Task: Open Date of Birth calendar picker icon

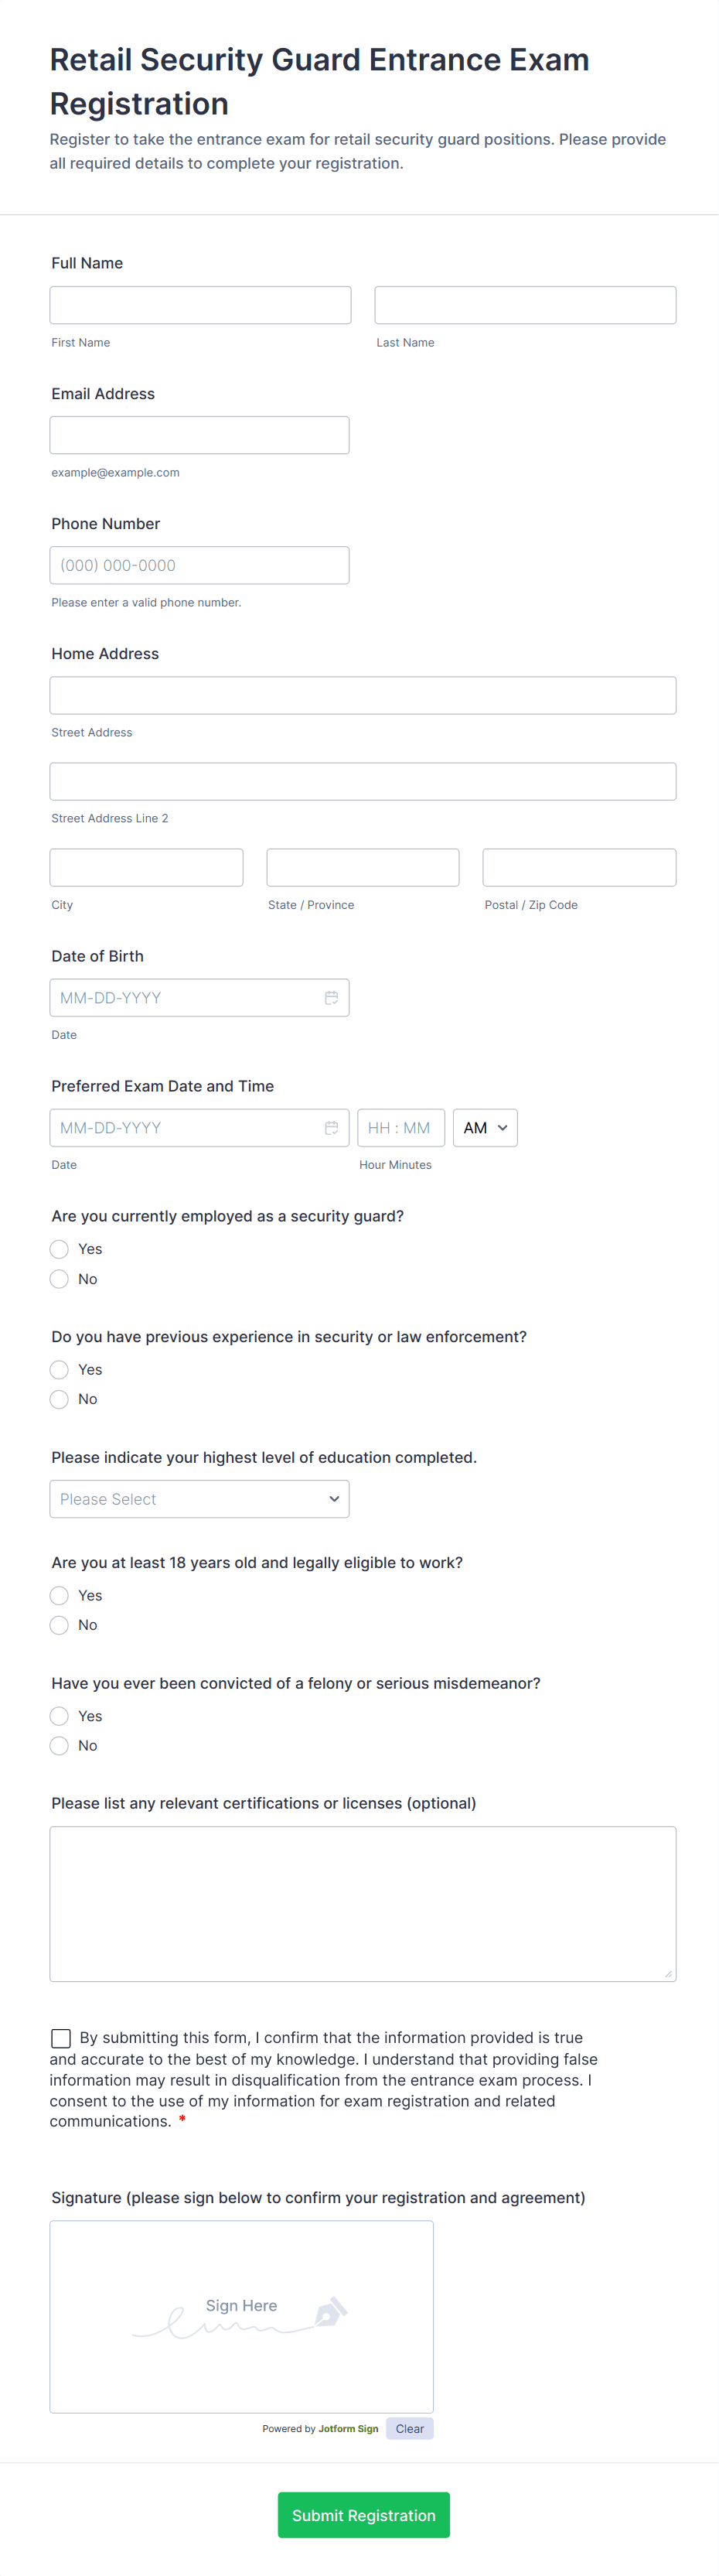Action: click(331, 998)
